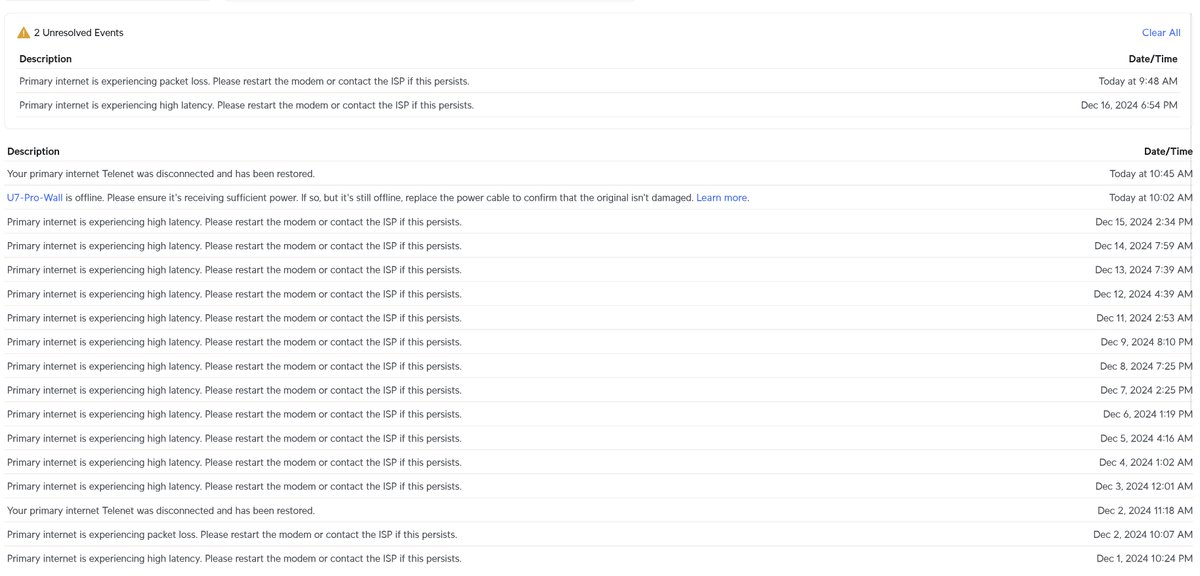
Task: Select the unresolved high latency event, Dec 16
Action: pos(599,105)
